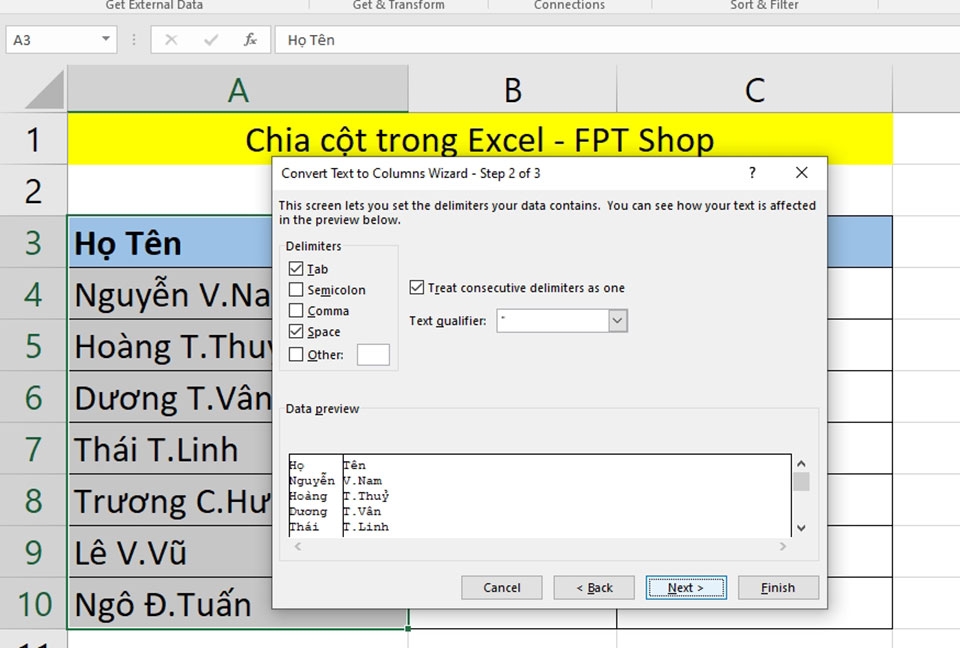Click the formula bar cancel X icon
The height and width of the screenshot is (648, 960).
tap(171, 40)
